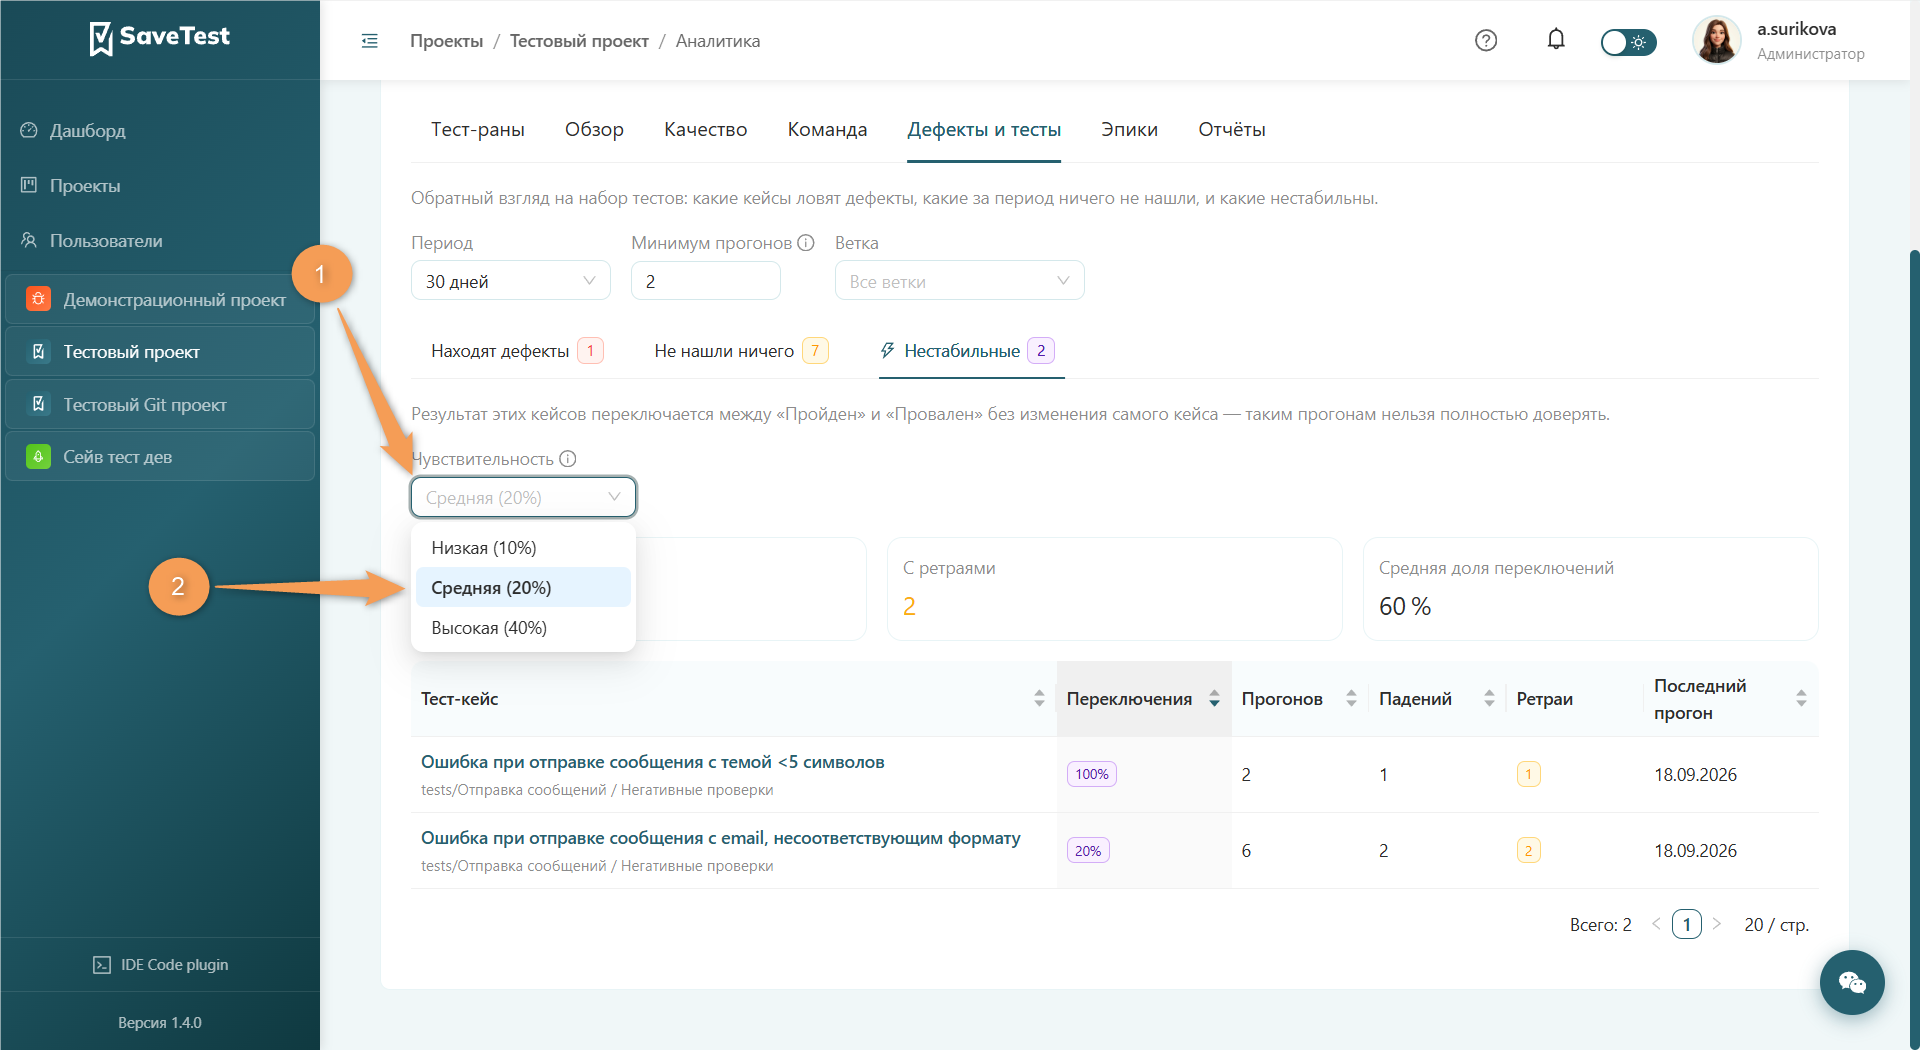Sort by Последний прогон column arrows
1920x1050 pixels.
[x=1801, y=699]
